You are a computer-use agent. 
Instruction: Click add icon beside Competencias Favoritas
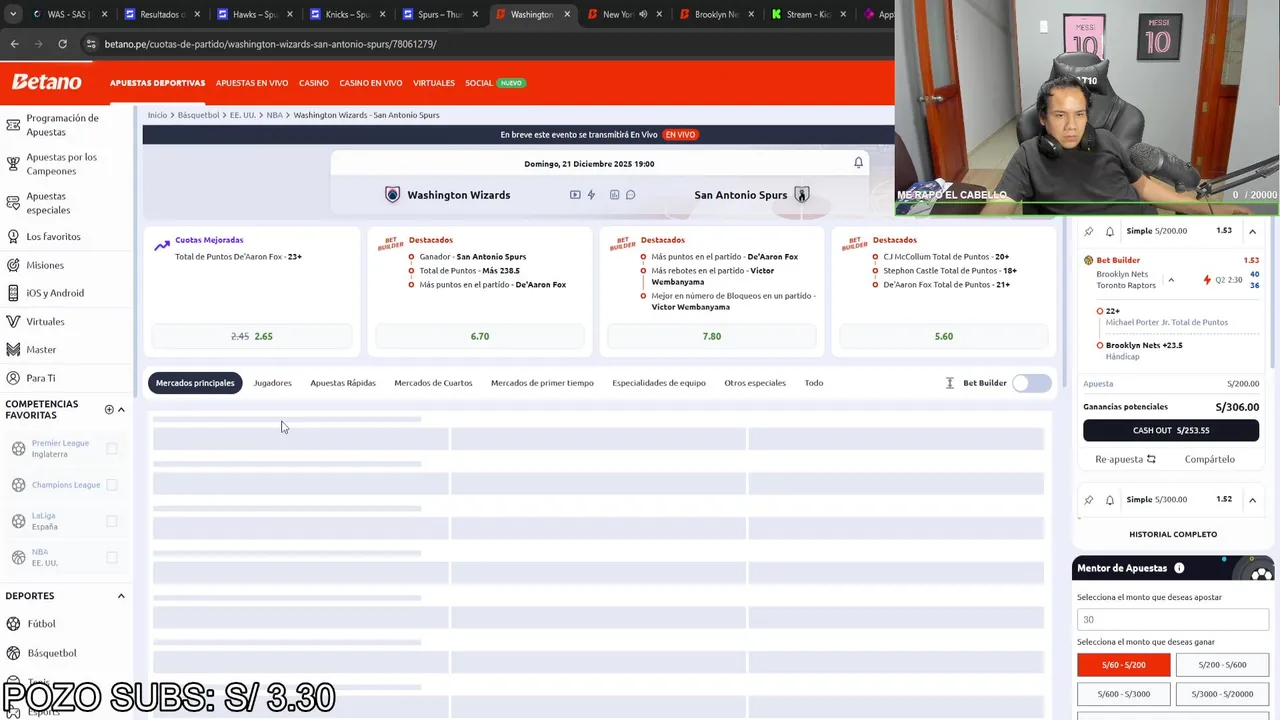coord(109,409)
